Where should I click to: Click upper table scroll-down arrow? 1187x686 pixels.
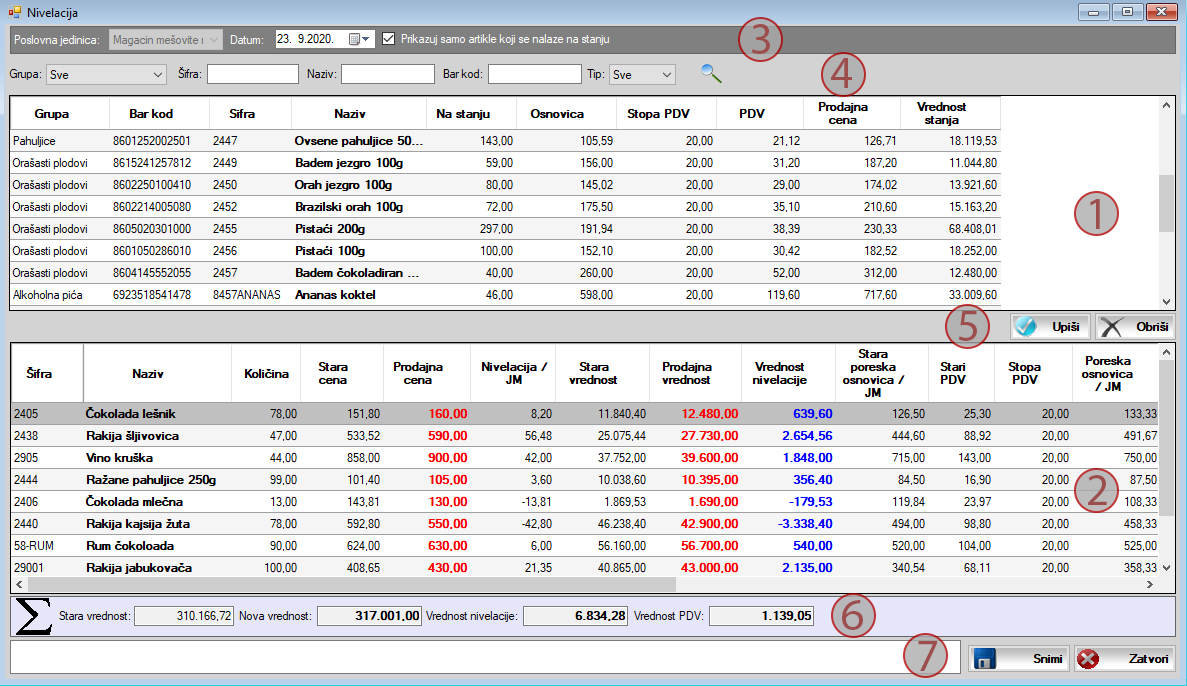(x=1166, y=301)
